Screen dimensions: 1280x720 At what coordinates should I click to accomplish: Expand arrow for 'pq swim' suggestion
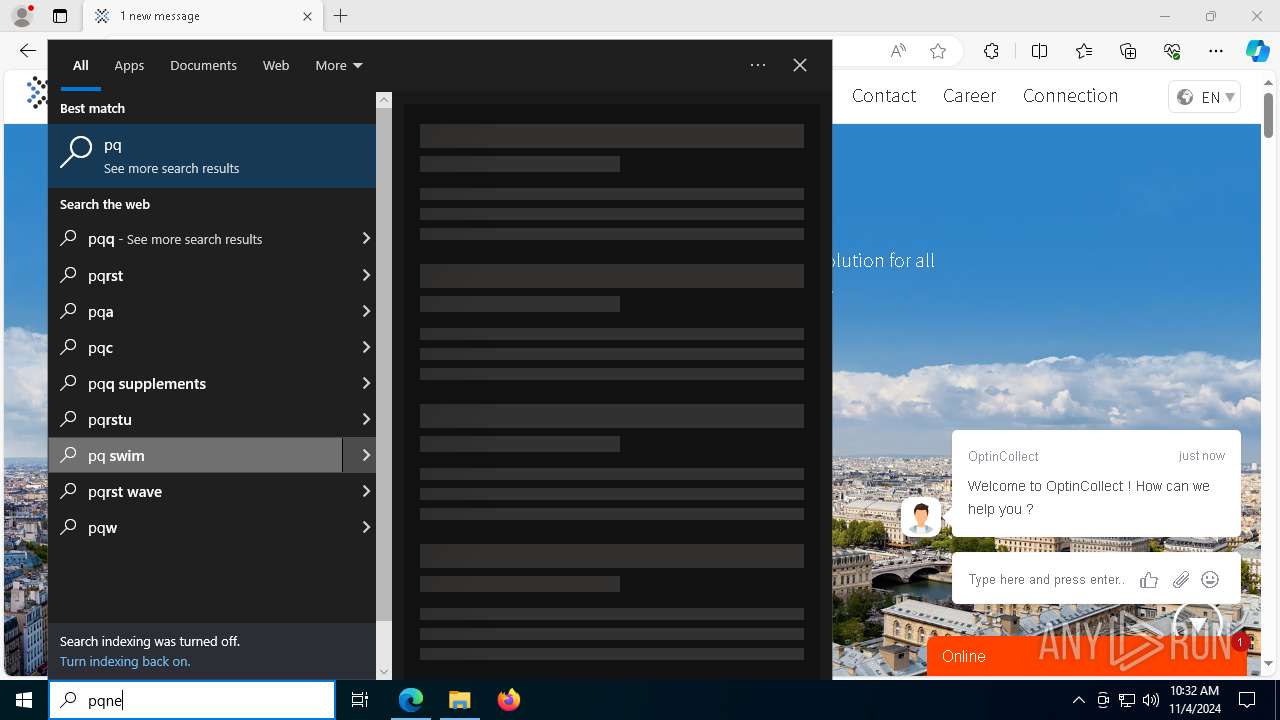point(366,455)
